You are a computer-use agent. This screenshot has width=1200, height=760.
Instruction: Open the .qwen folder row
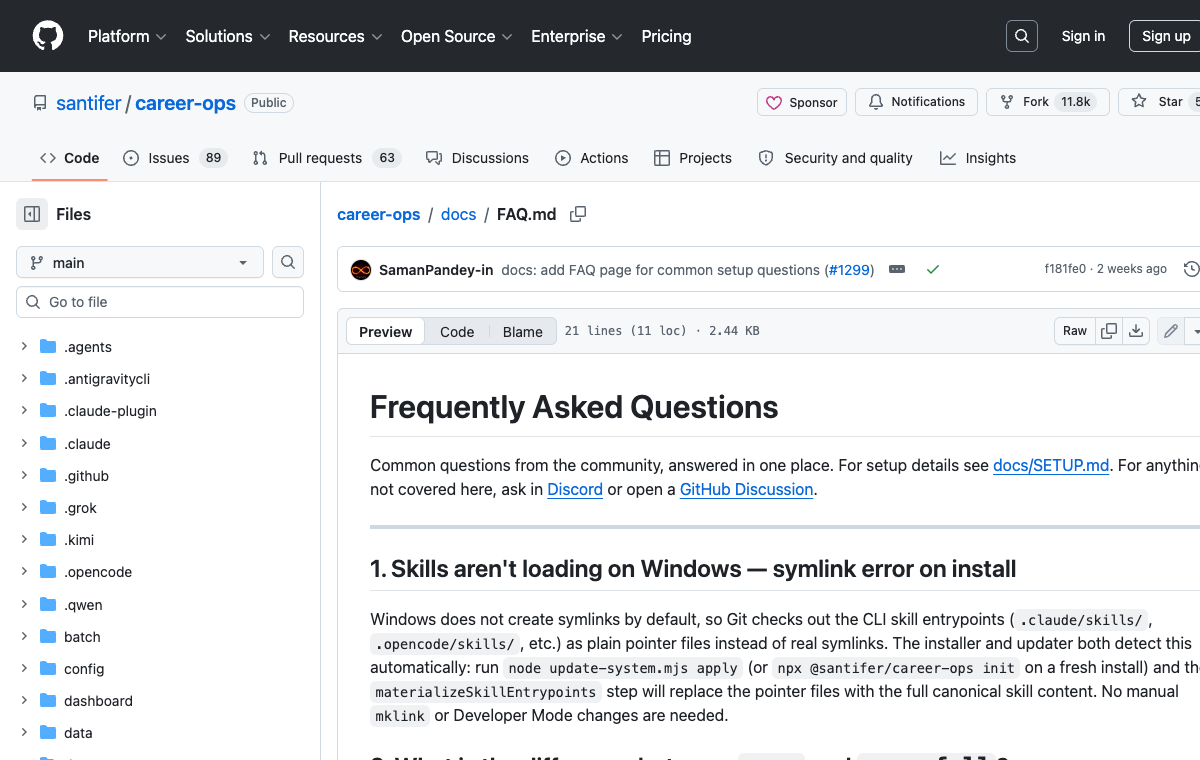click(x=160, y=605)
